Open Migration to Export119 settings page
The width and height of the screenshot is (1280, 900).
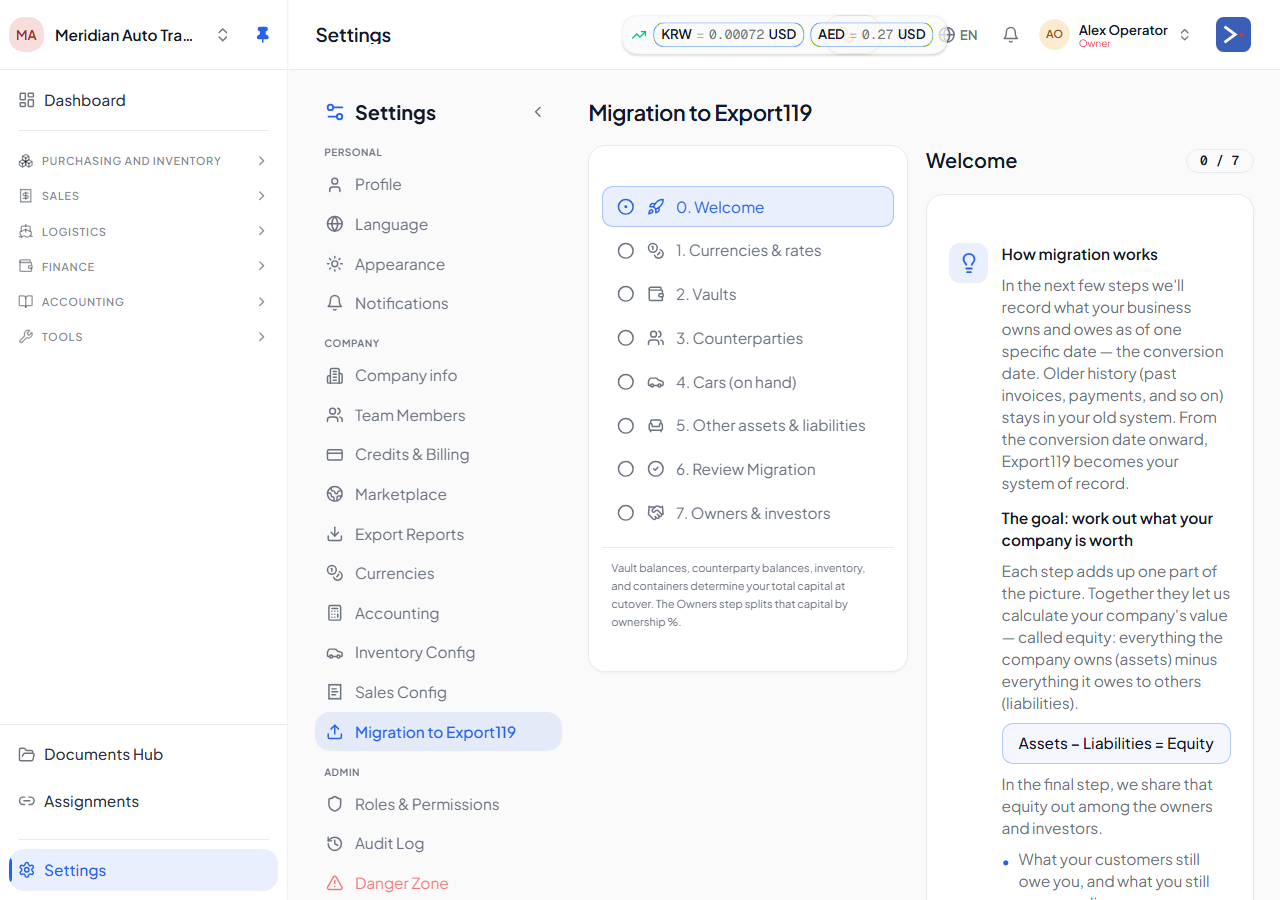click(438, 732)
